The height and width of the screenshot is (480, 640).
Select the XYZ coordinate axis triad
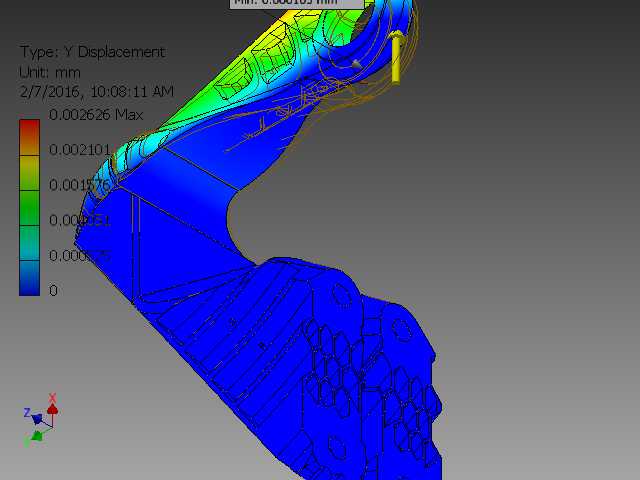pos(40,420)
